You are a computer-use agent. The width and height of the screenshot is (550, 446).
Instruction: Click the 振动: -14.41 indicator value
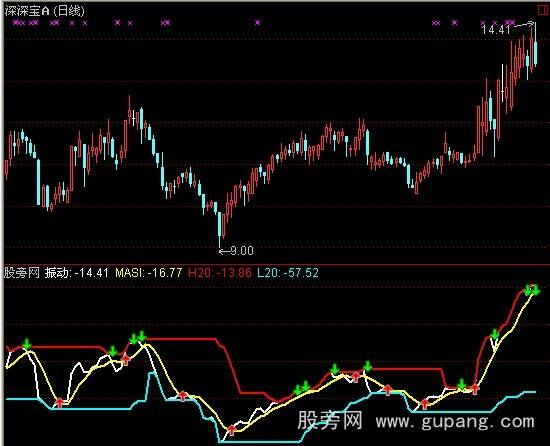coord(76,272)
